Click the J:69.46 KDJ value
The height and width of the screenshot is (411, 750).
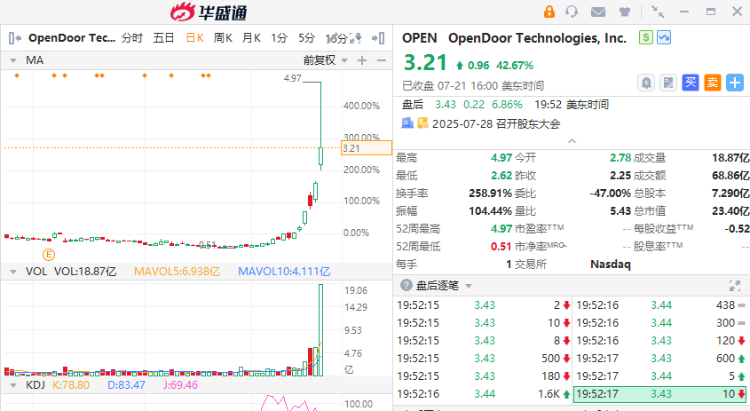coord(180,385)
